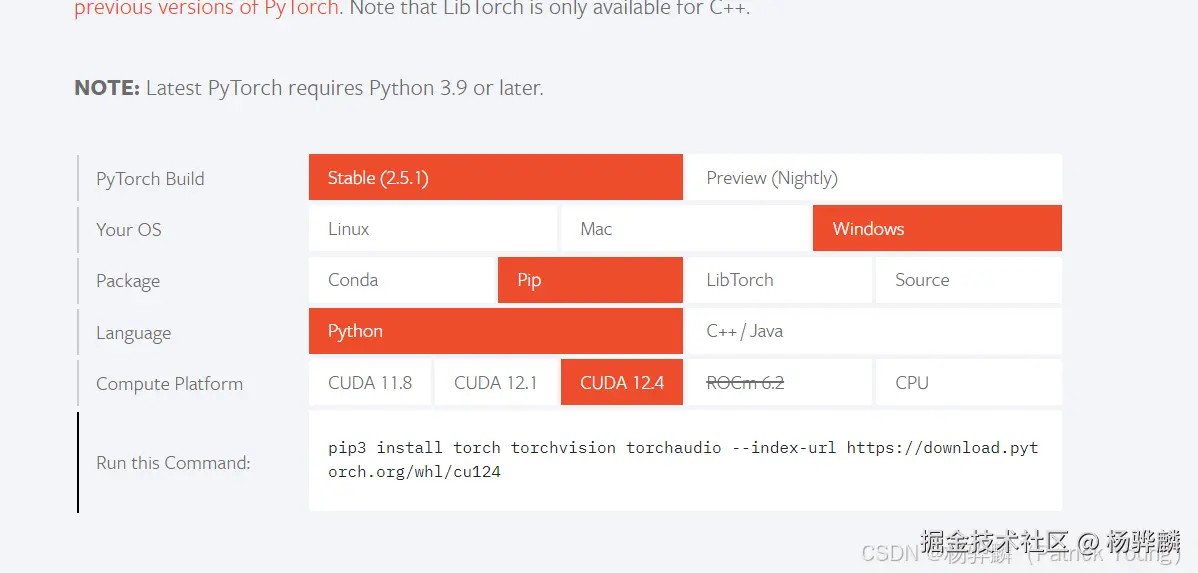Choose LibTorch as the package
The image size is (1198, 573).
[x=778, y=280]
